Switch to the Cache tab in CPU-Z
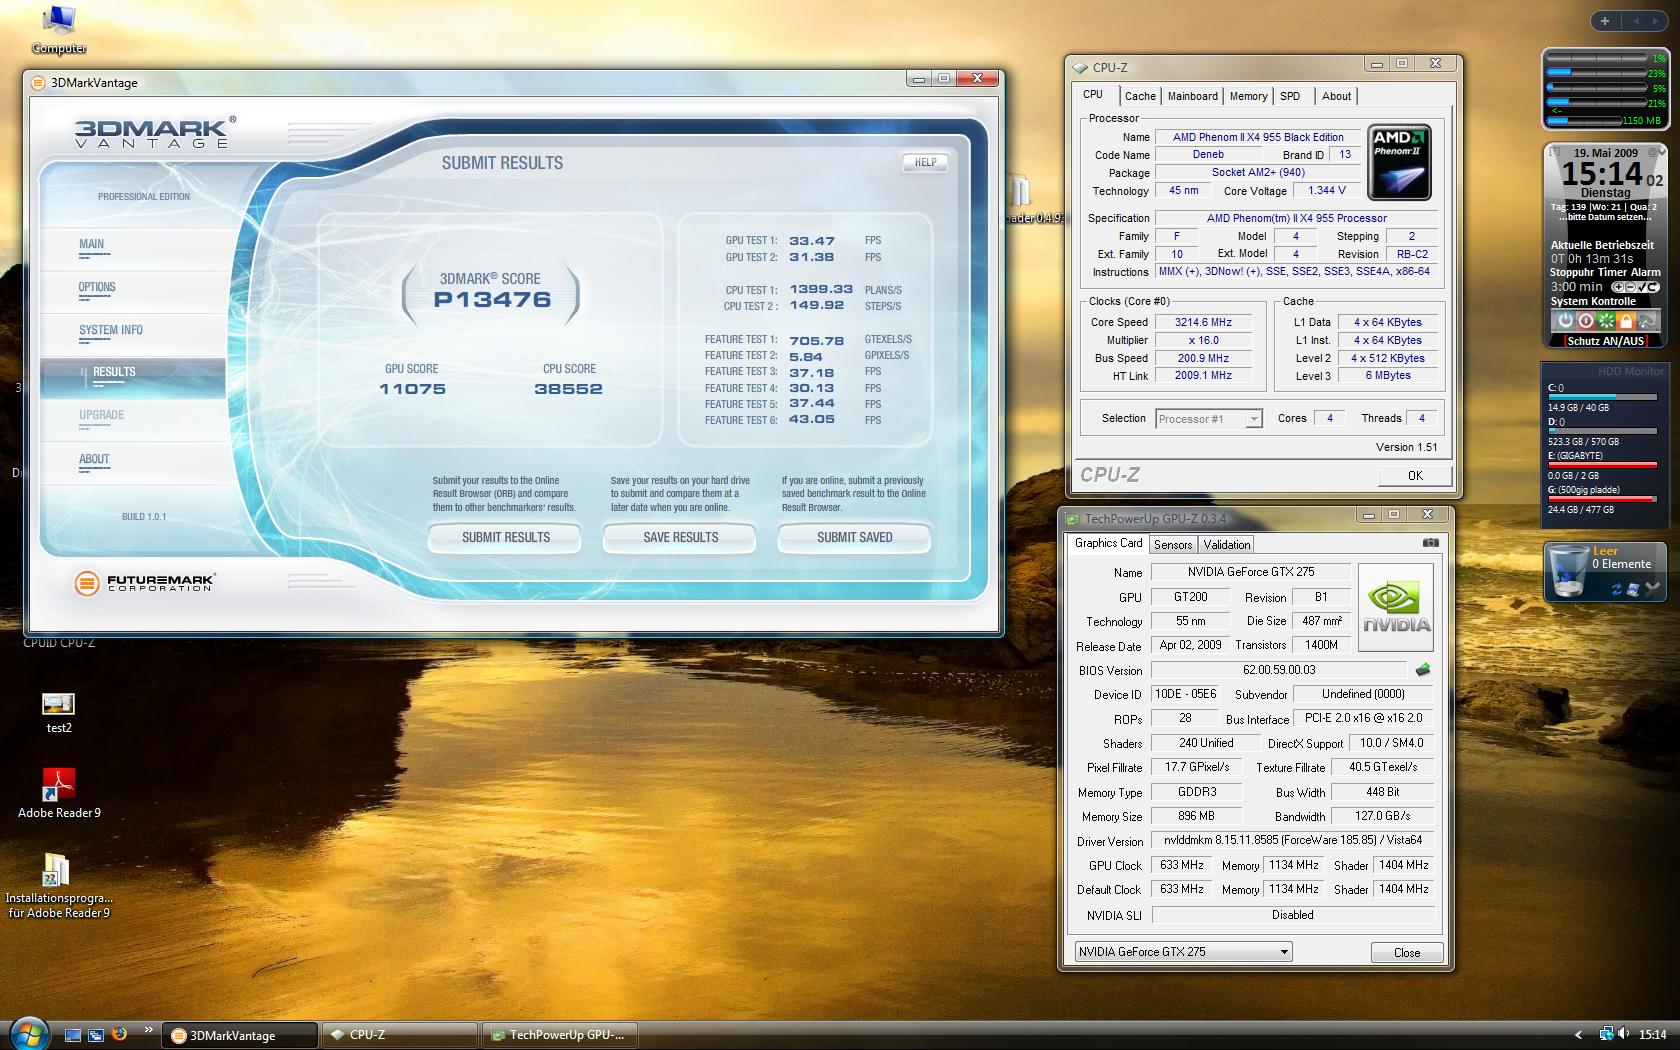 [1139, 96]
